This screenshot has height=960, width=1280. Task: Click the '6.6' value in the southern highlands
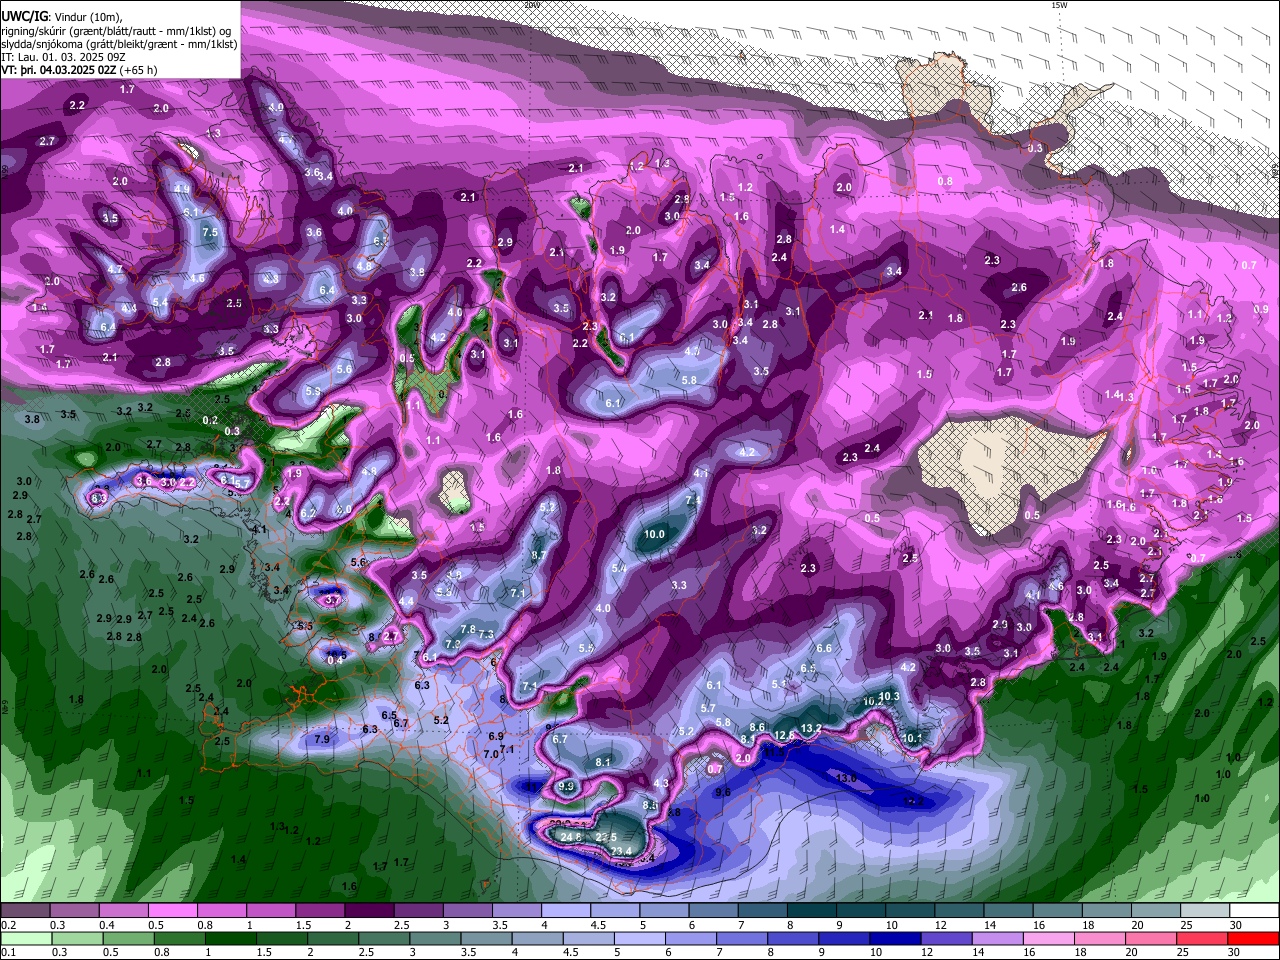point(824,648)
